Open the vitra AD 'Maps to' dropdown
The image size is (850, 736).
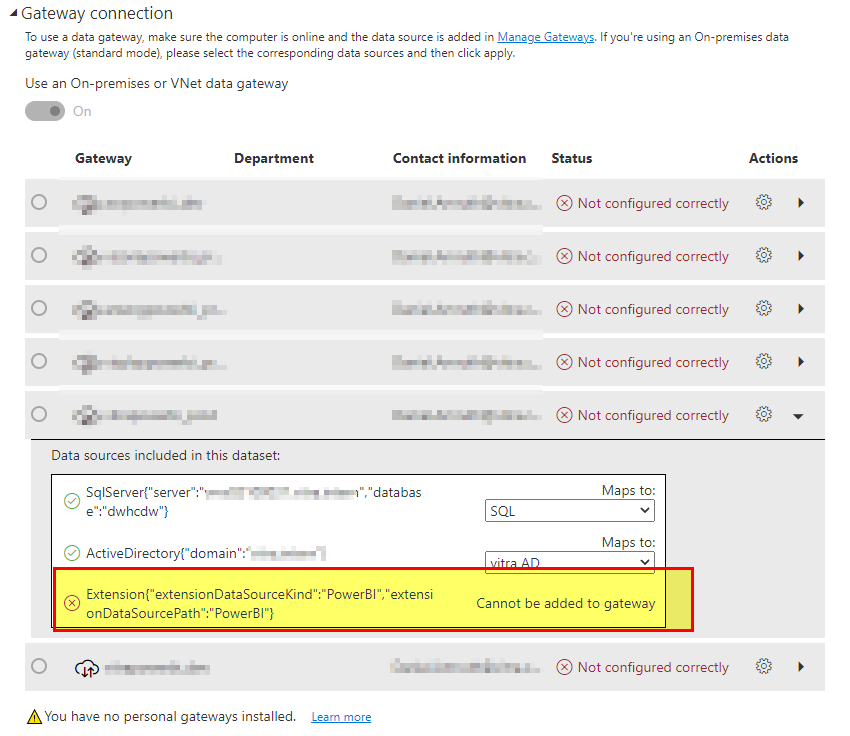[x=570, y=561]
